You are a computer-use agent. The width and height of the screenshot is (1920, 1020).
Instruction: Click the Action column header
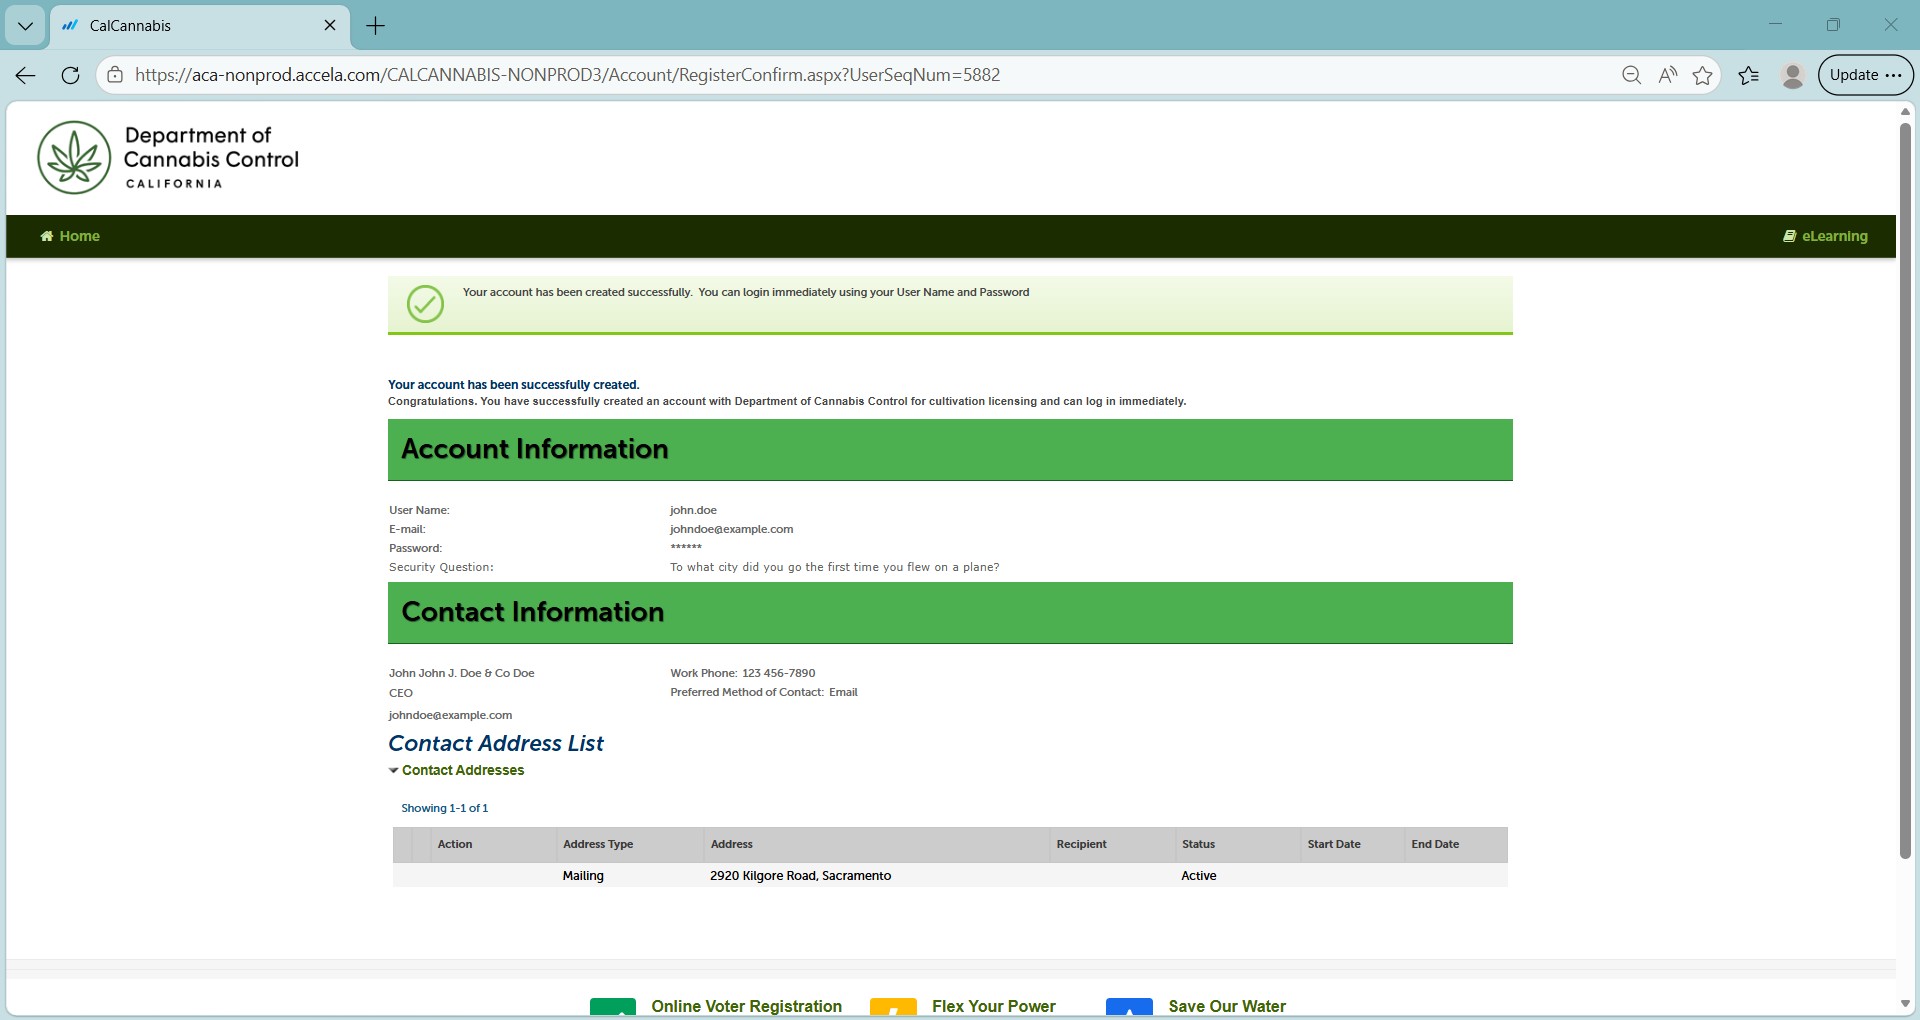point(455,844)
